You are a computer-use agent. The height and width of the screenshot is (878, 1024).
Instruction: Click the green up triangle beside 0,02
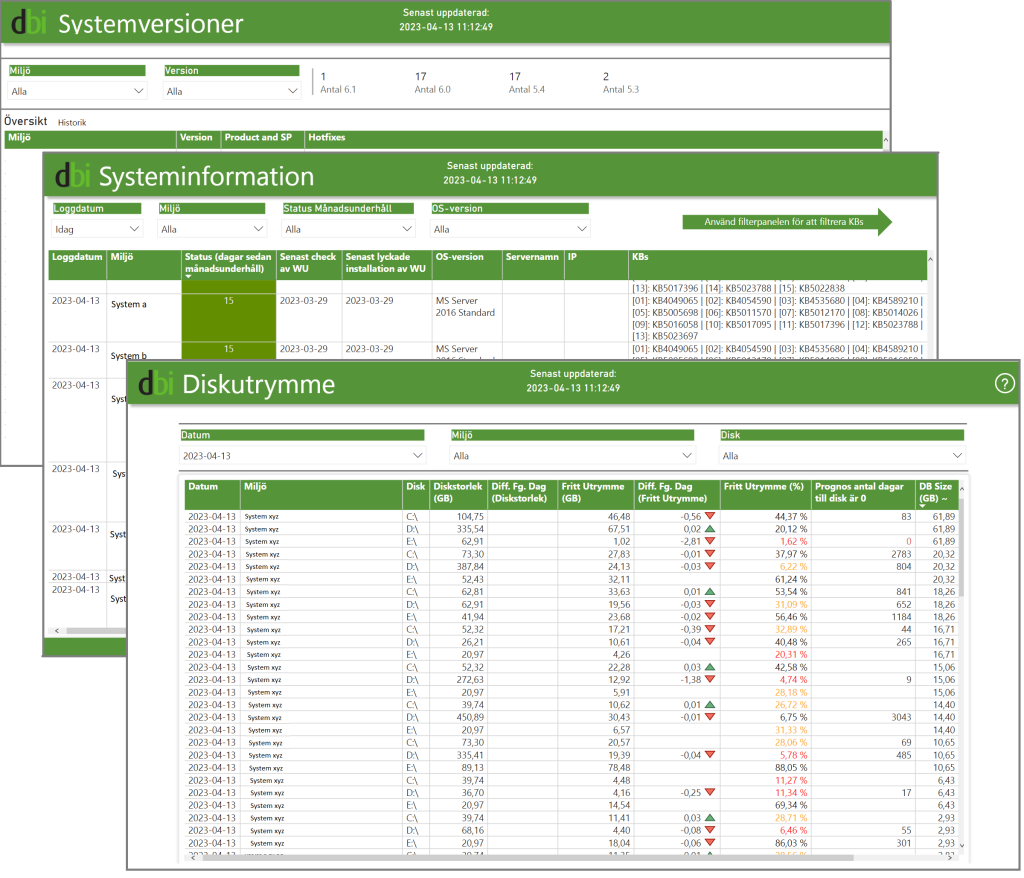[710, 528]
